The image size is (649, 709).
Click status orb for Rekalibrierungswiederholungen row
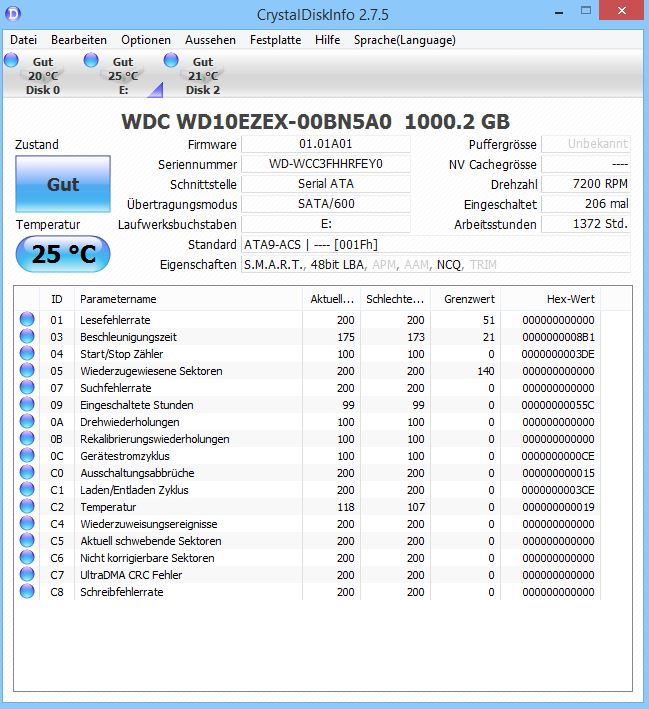pos(27,438)
